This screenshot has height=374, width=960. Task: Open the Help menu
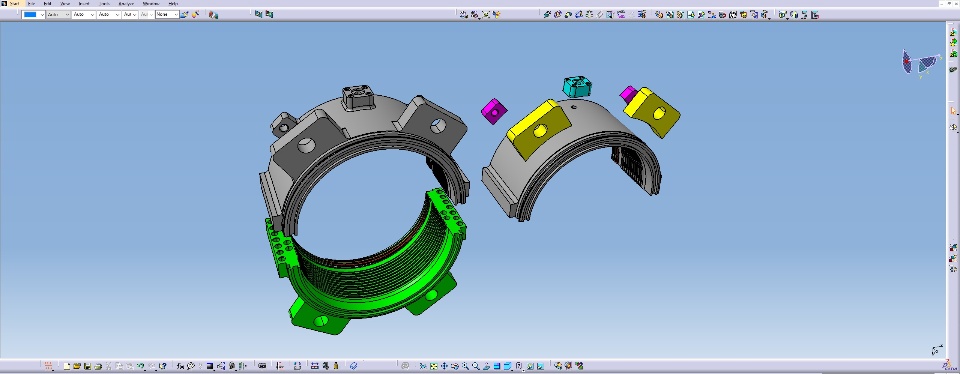point(174,4)
